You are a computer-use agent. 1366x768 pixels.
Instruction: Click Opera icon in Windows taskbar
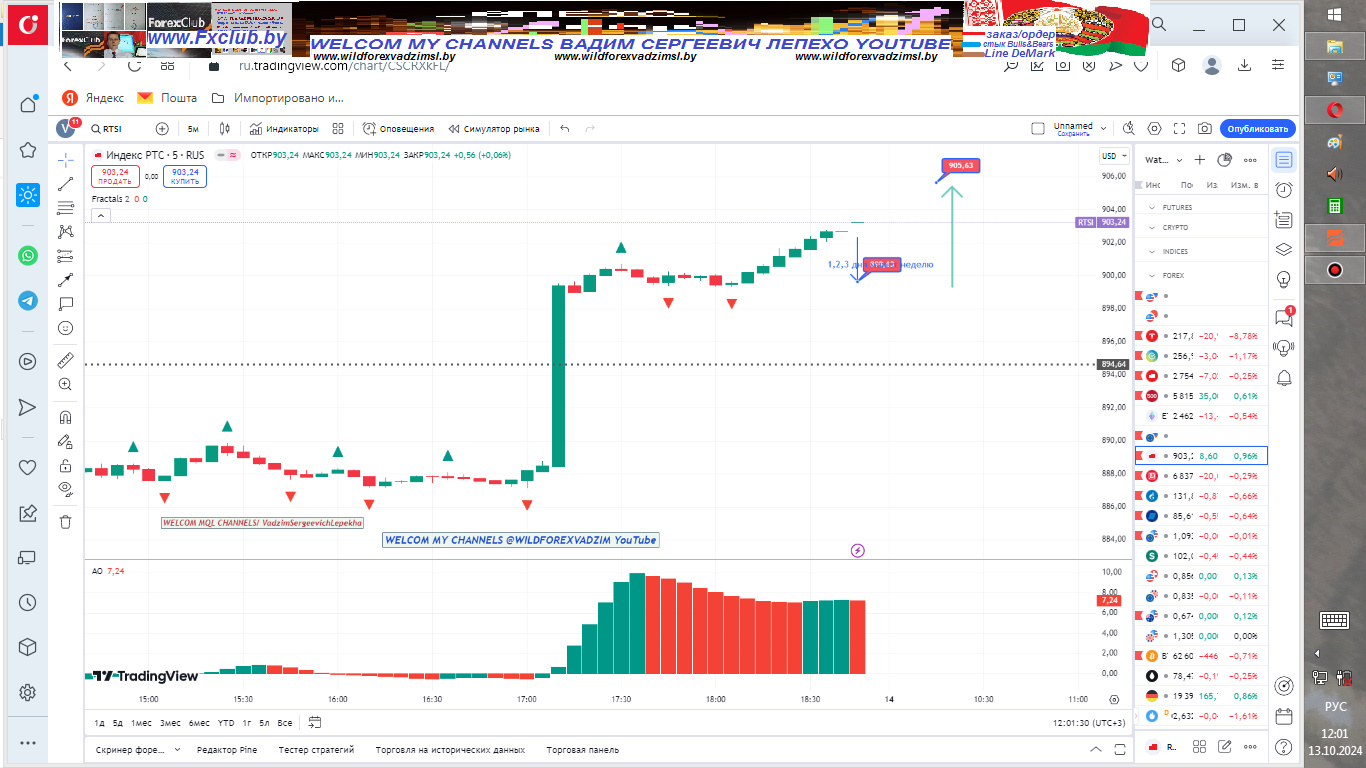(x=1334, y=109)
